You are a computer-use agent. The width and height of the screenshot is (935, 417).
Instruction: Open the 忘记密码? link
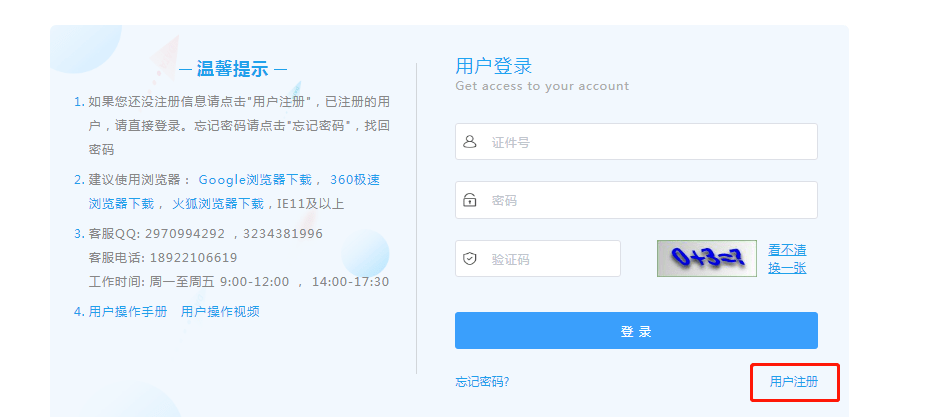482,382
